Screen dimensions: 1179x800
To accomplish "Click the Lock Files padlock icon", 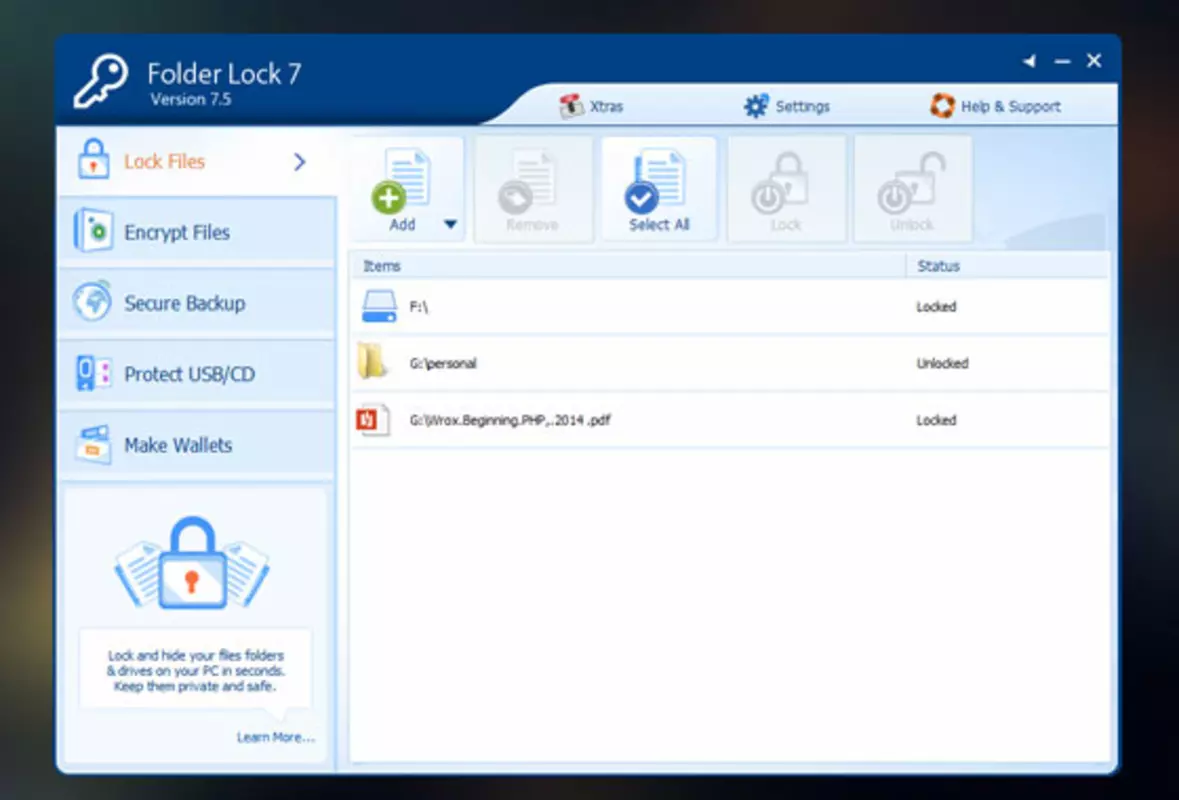I will tap(93, 159).
